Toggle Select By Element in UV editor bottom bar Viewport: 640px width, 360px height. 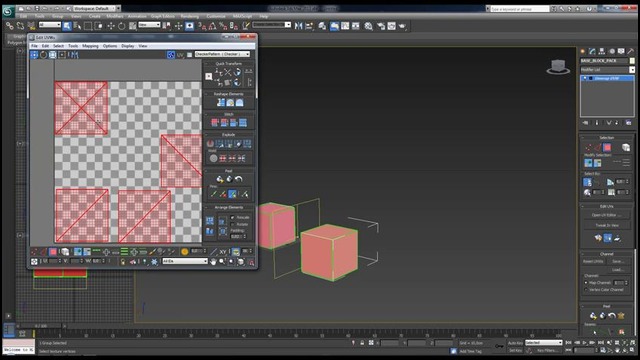65,252
